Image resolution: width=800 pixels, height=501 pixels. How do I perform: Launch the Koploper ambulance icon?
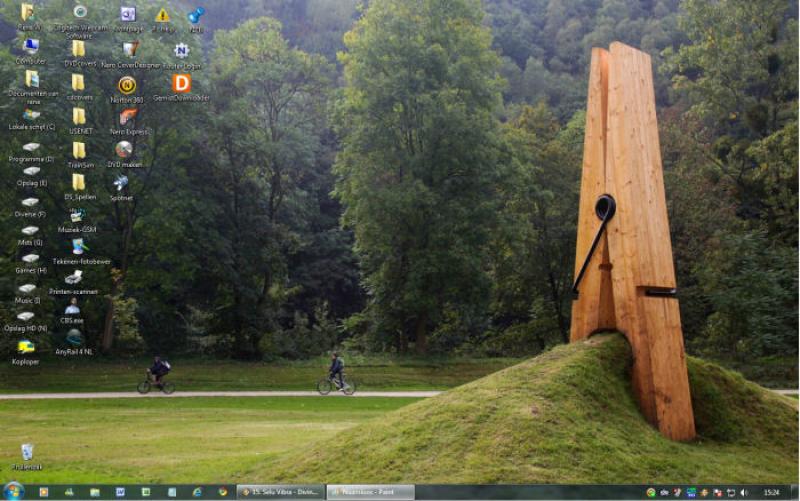[26, 347]
